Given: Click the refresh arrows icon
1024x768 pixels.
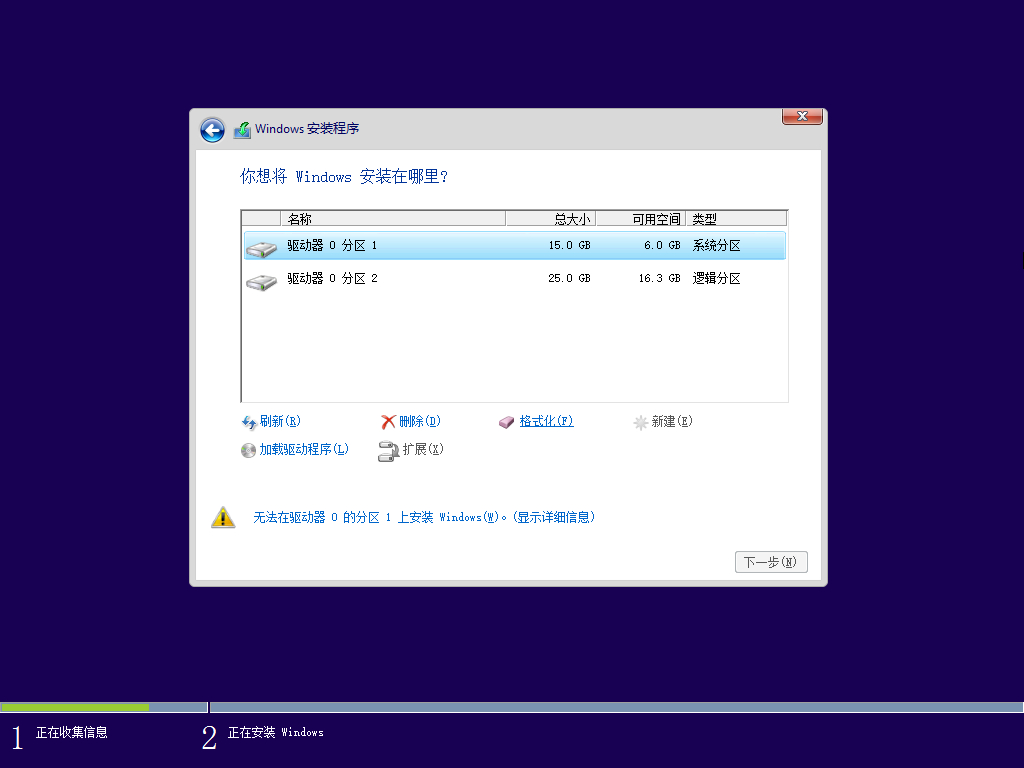Looking at the screenshot, I should pos(249,423).
